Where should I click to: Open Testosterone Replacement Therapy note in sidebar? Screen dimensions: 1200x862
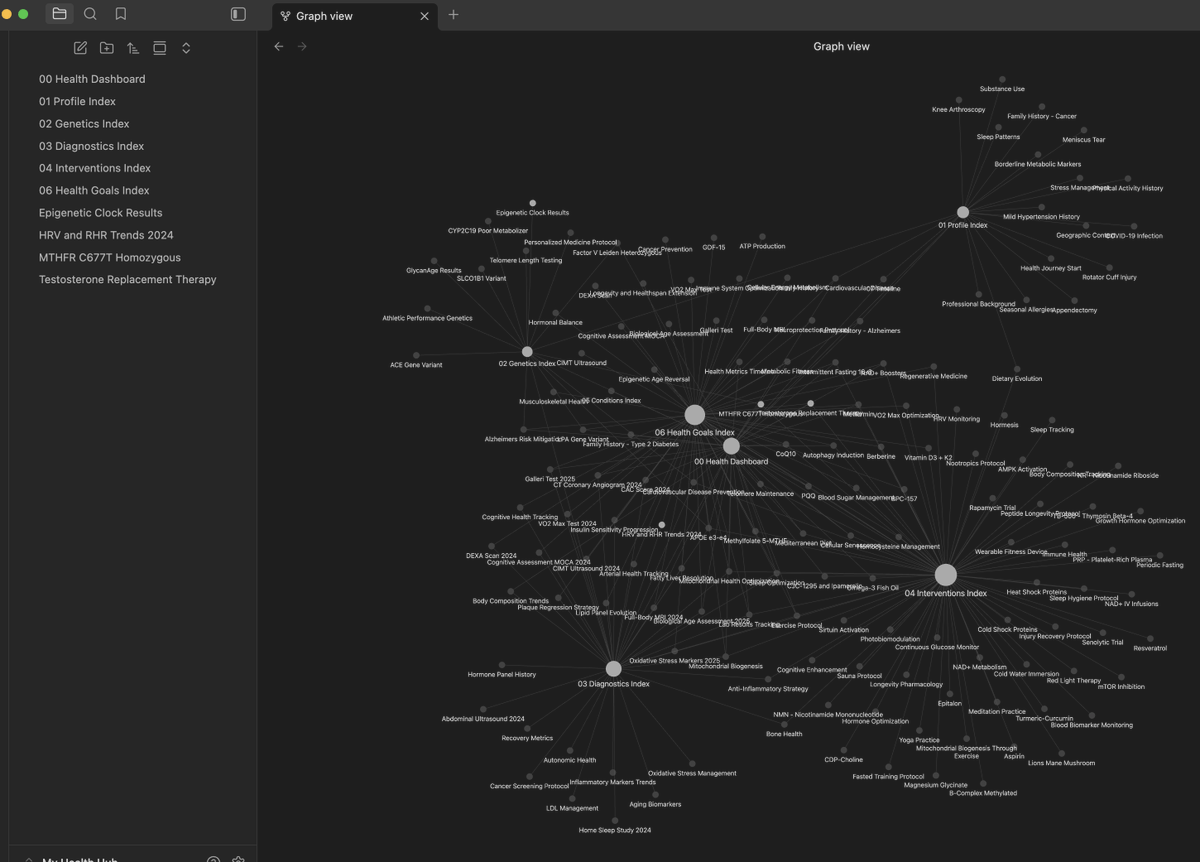tap(128, 280)
